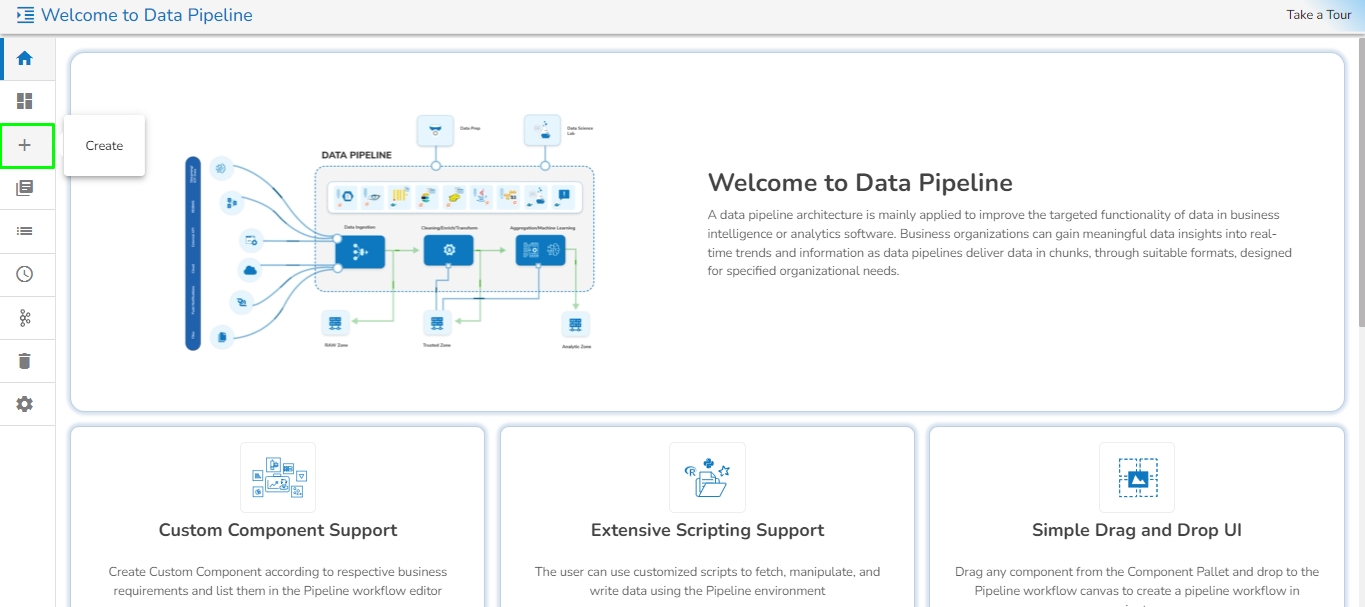Image resolution: width=1365 pixels, height=607 pixels.
Task: Click the Simple Drag and Drop UI illustration
Action: coord(1137,478)
